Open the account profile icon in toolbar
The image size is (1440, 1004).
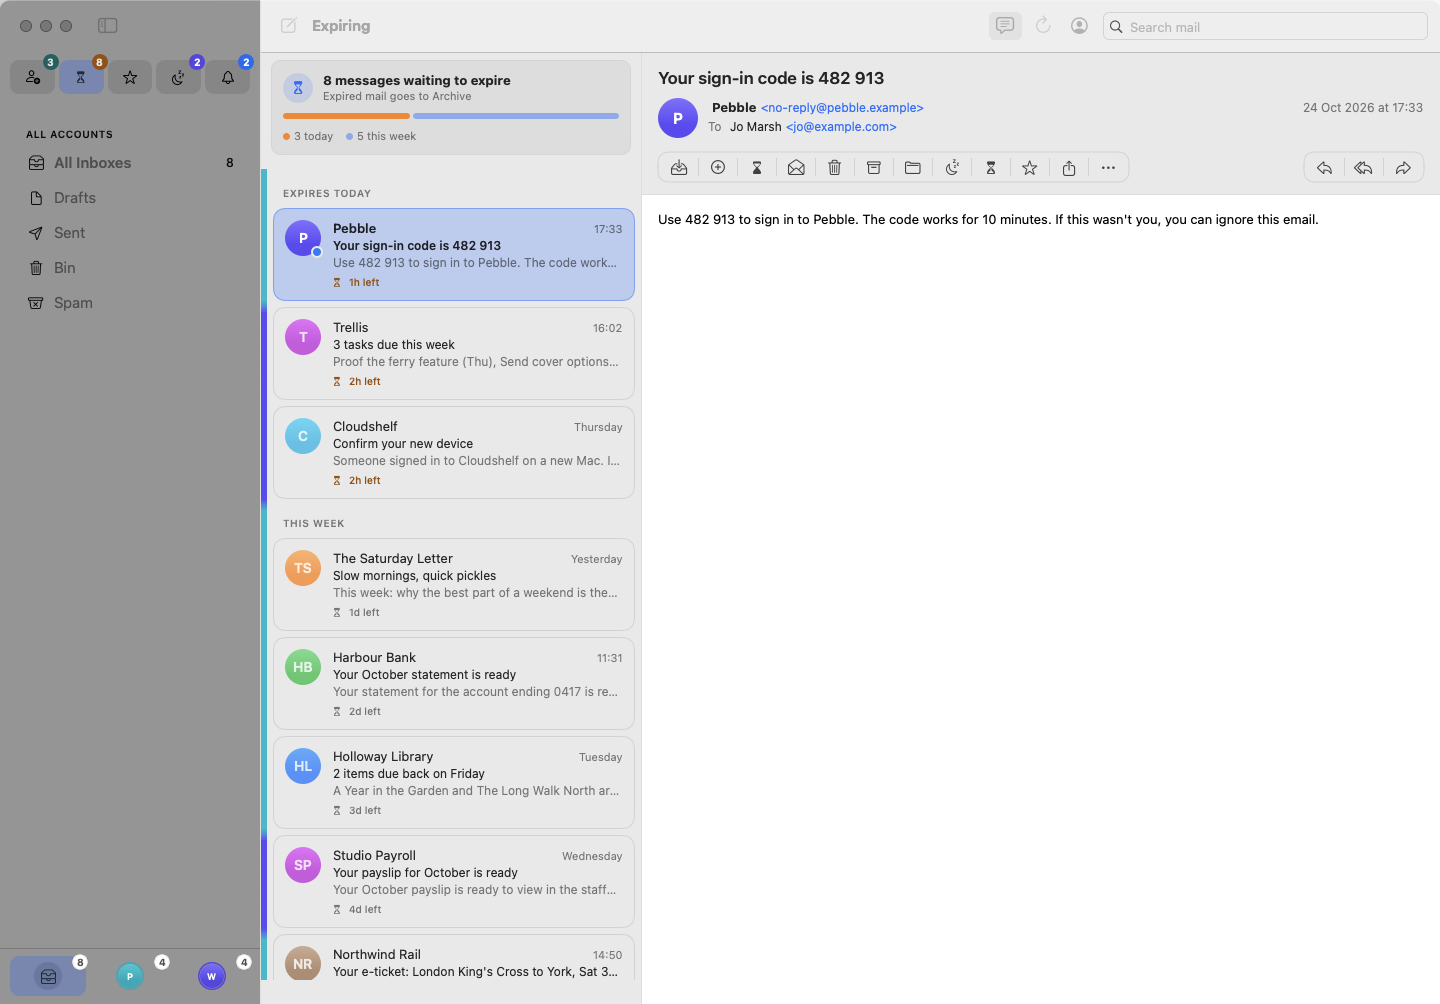[1079, 26]
